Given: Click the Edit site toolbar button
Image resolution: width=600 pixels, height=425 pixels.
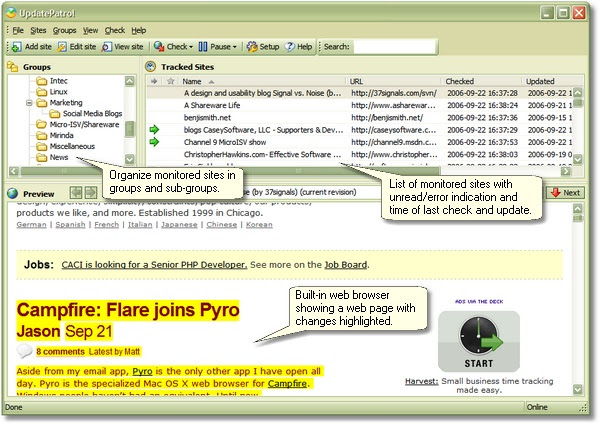Looking at the screenshot, I should click(77, 47).
